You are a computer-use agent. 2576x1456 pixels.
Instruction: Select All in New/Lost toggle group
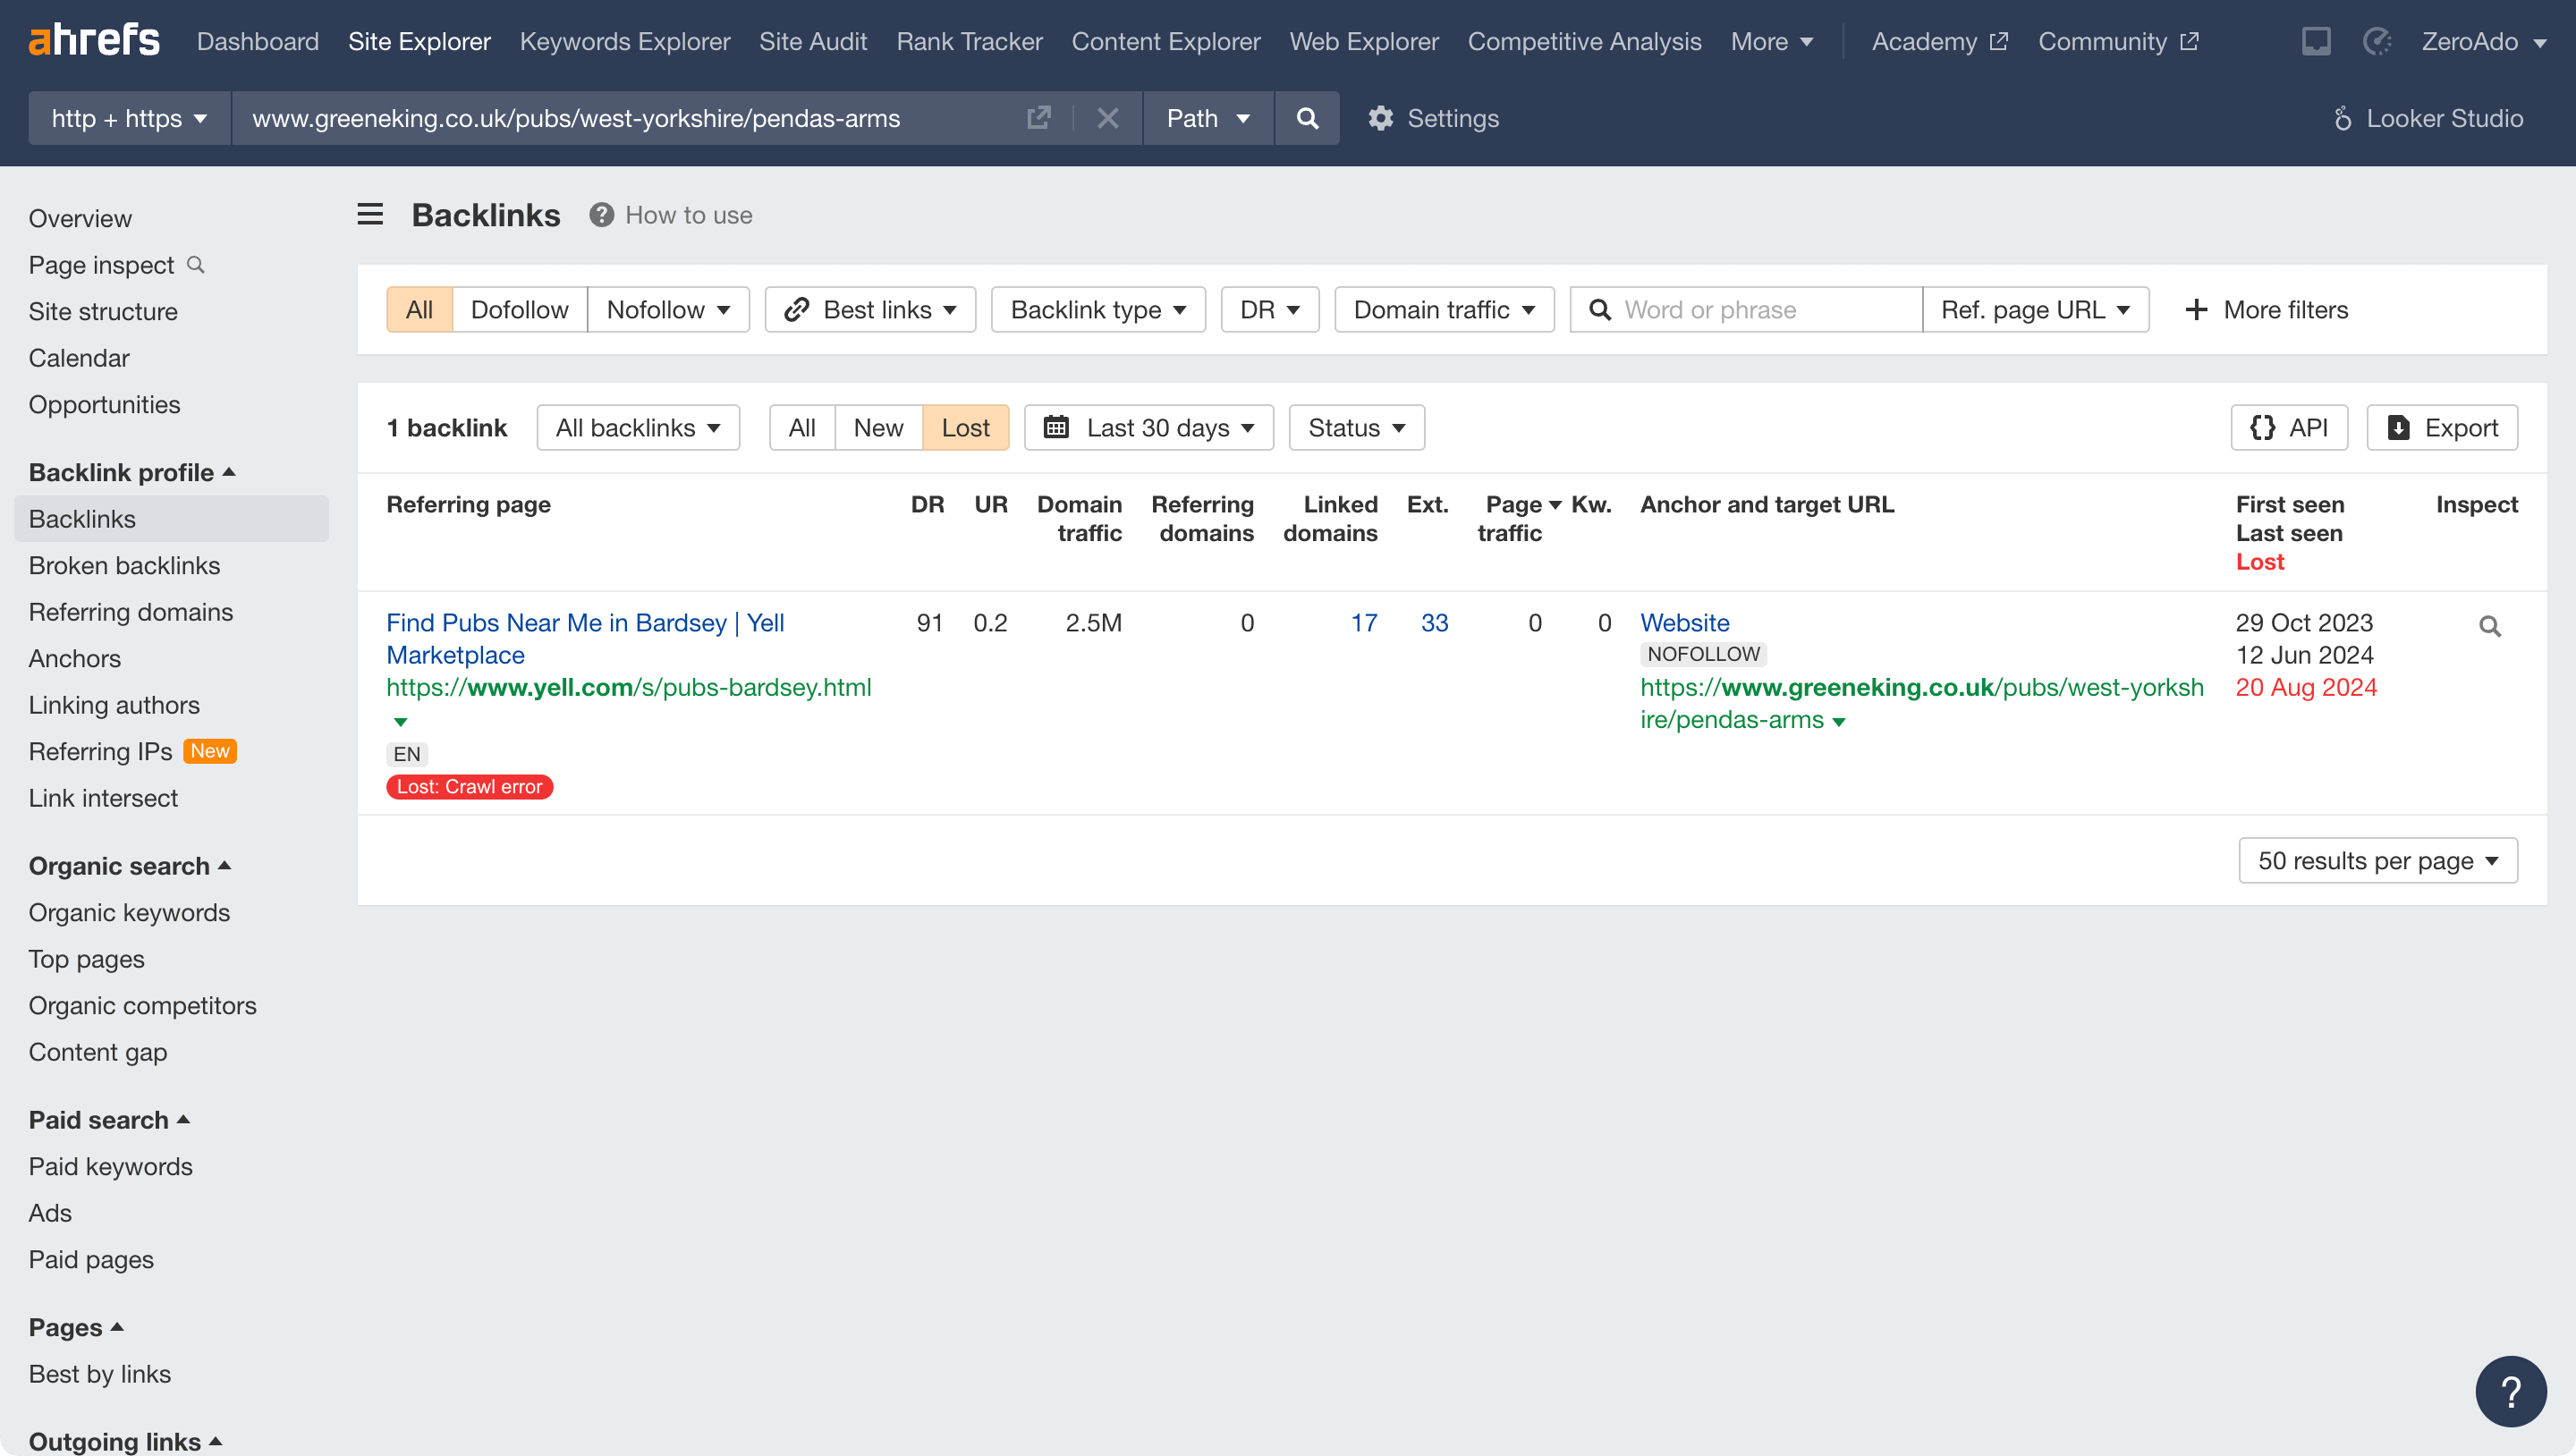tap(802, 428)
